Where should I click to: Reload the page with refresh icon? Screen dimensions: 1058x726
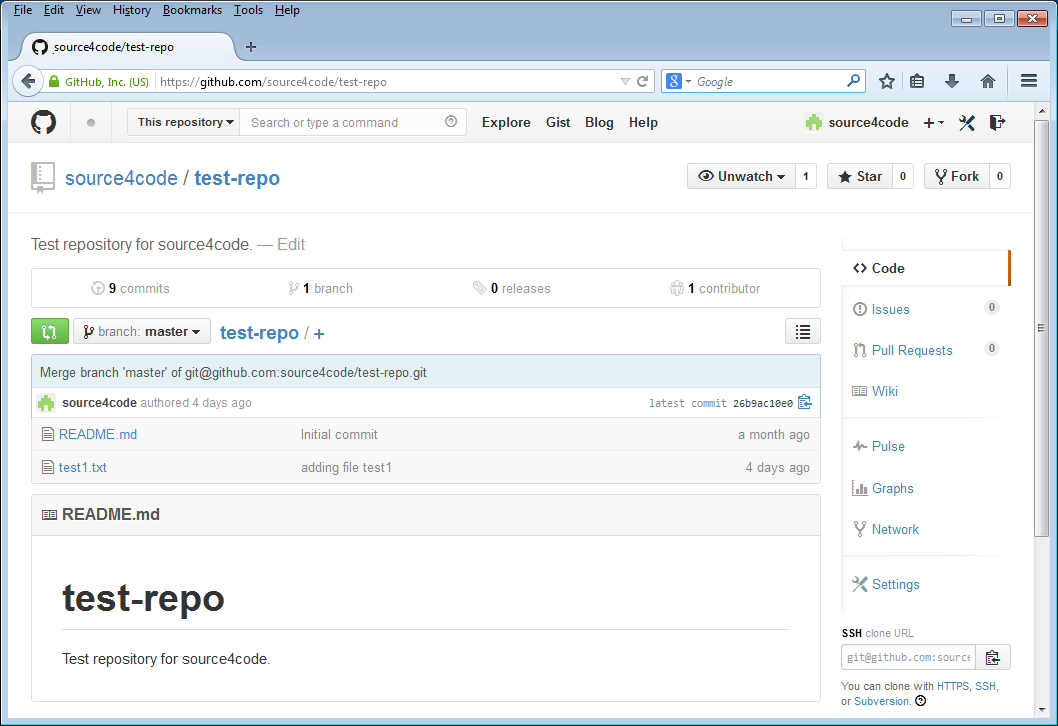[643, 82]
